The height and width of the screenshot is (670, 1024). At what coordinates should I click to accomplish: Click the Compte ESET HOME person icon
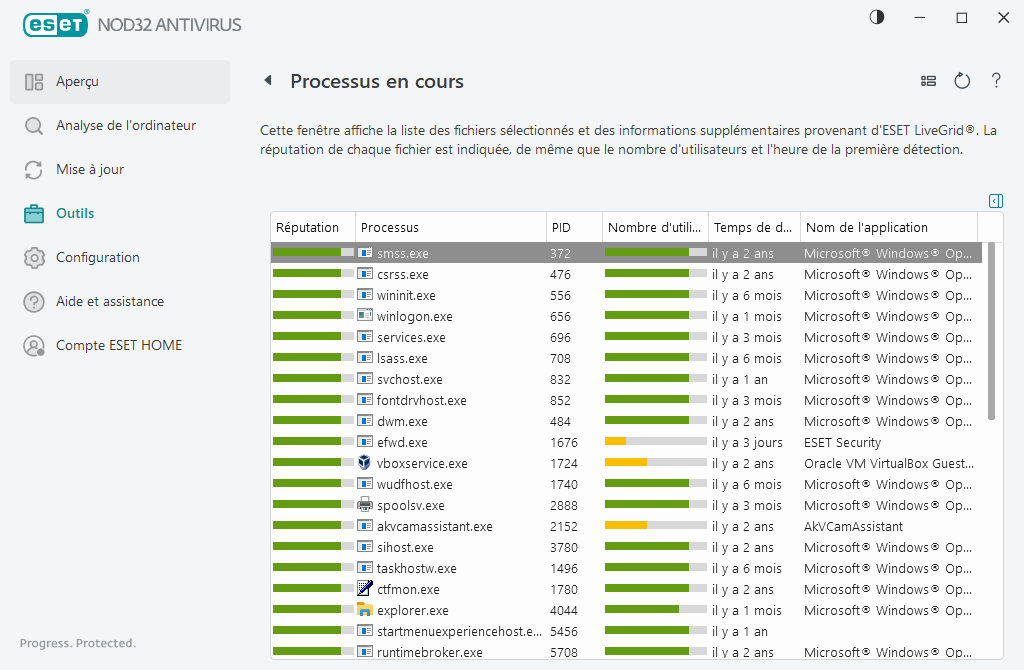33,345
